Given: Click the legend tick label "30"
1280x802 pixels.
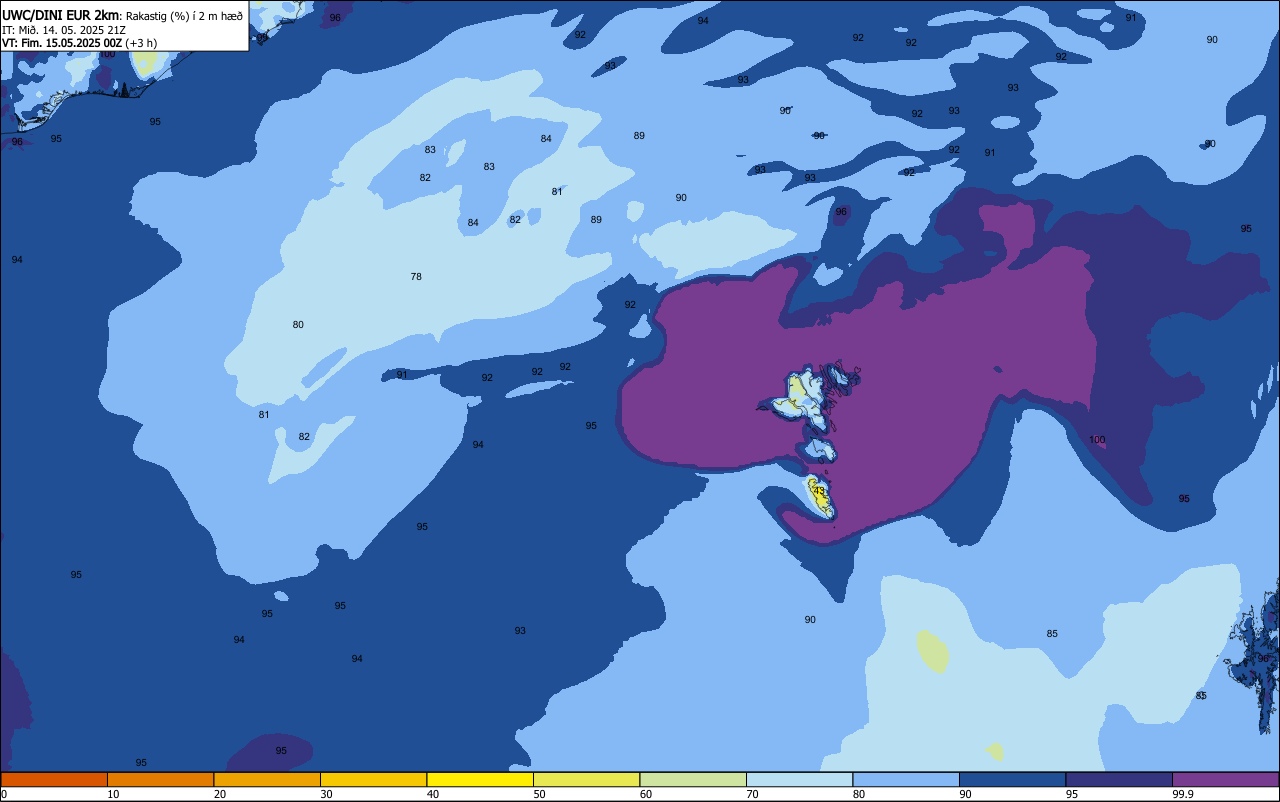Looking at the screenshot, I should click(326, 794).
